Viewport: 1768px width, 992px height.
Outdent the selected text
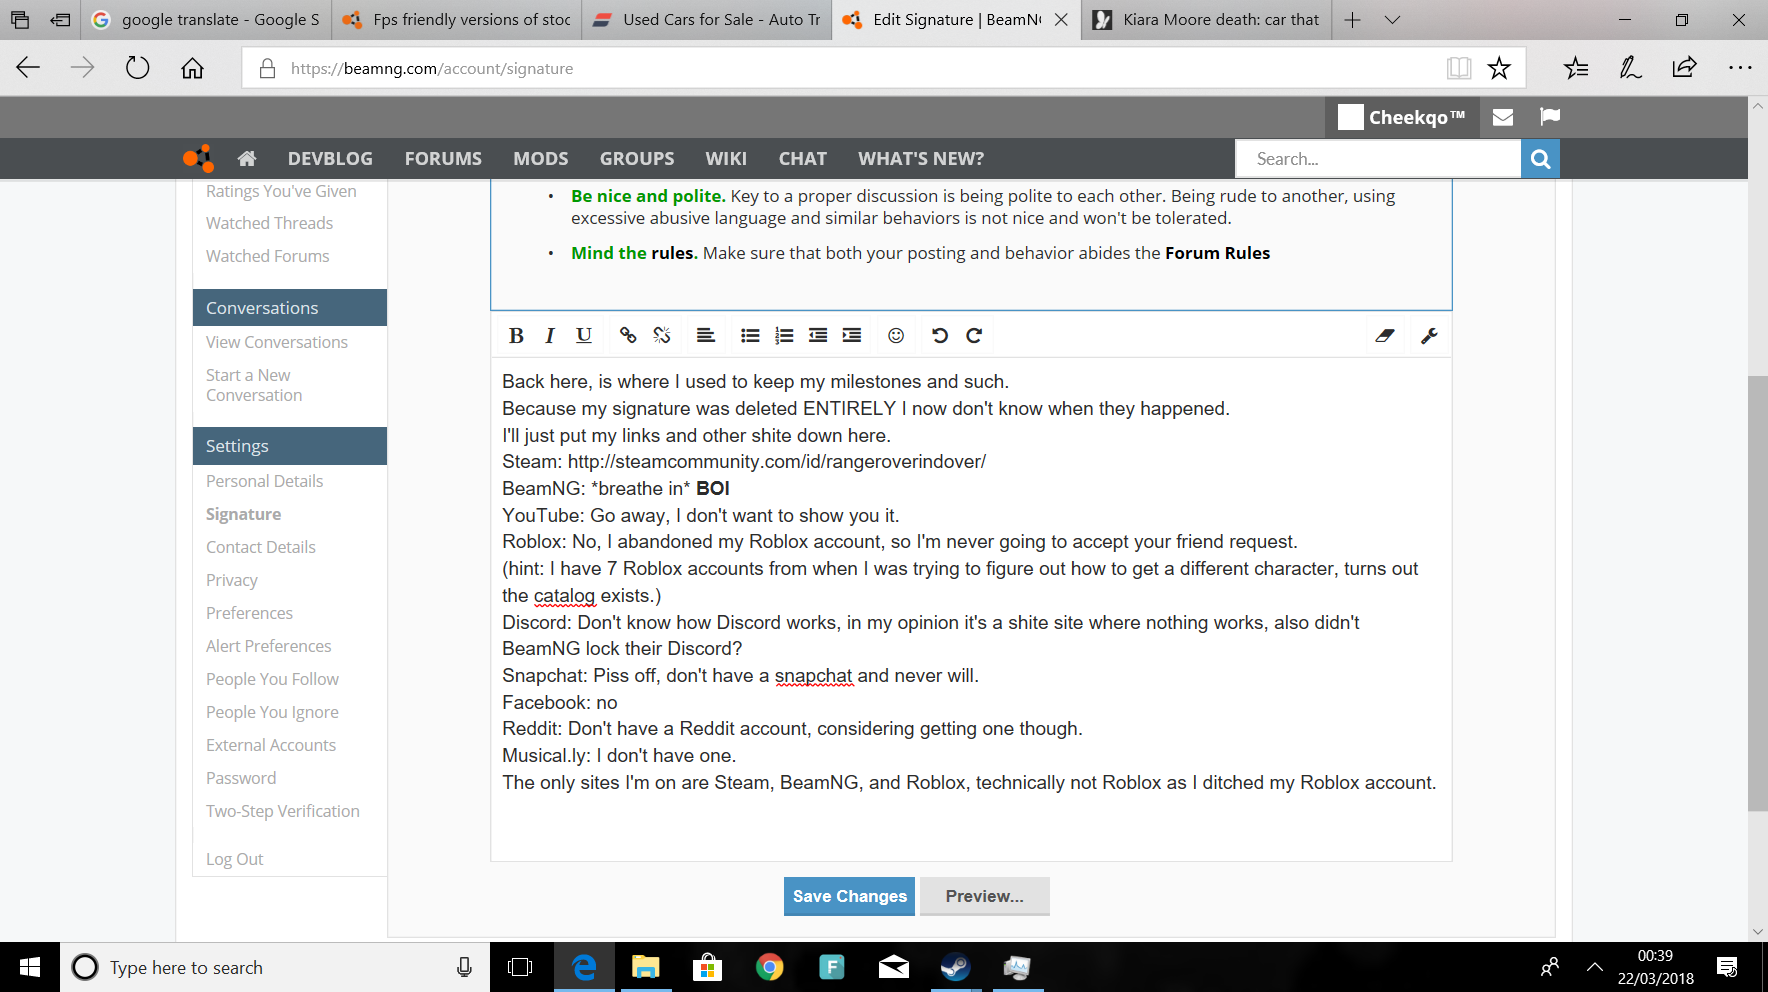click(818, 336)
